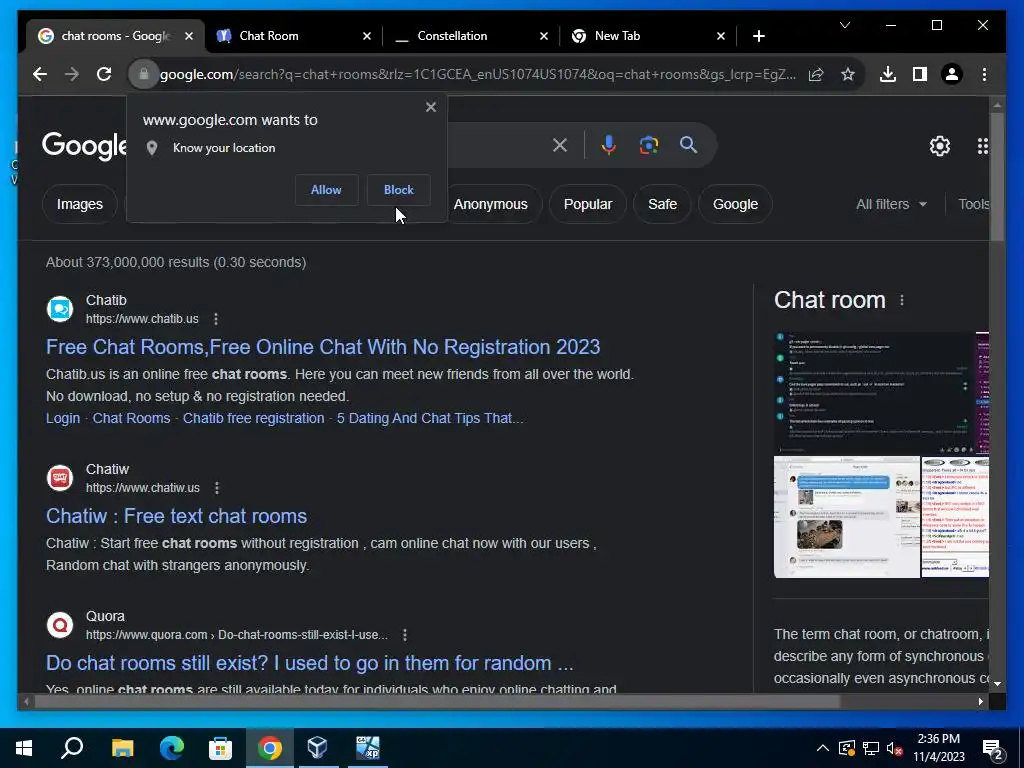
Task: Open the Chrome three-dot menu
Action: (984, 74)
